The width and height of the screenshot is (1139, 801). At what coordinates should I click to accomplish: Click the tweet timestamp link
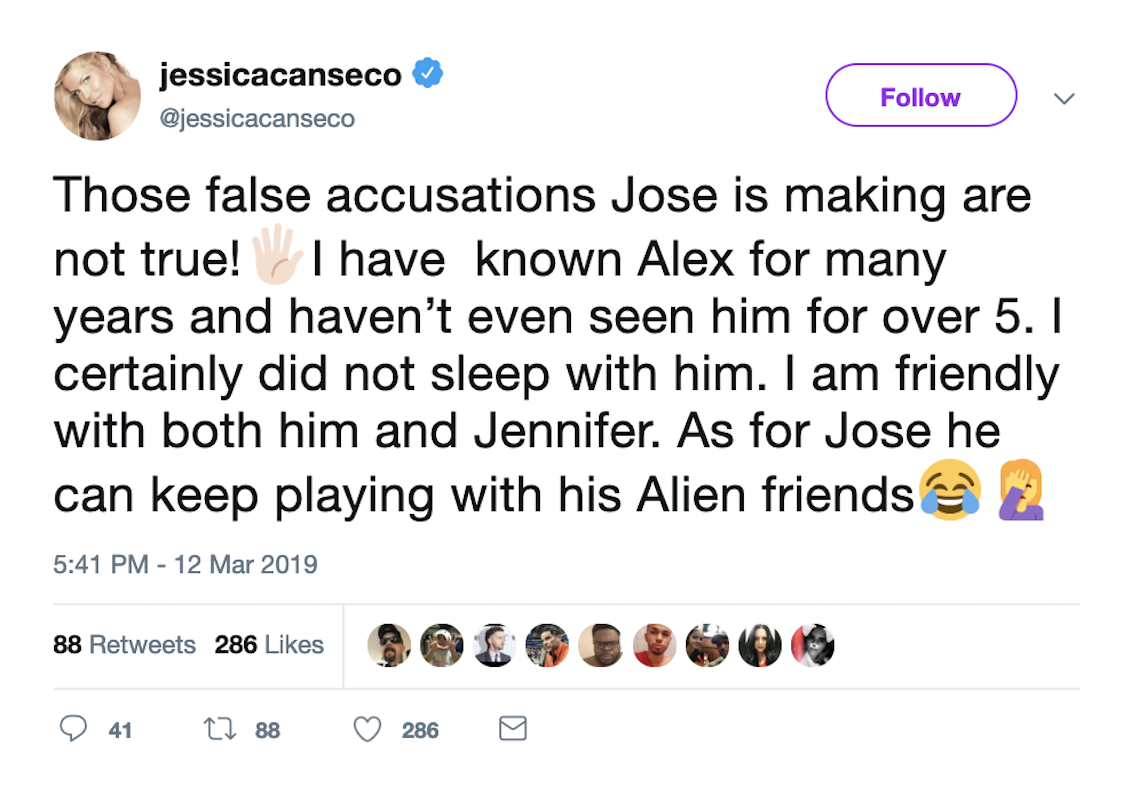185,564
